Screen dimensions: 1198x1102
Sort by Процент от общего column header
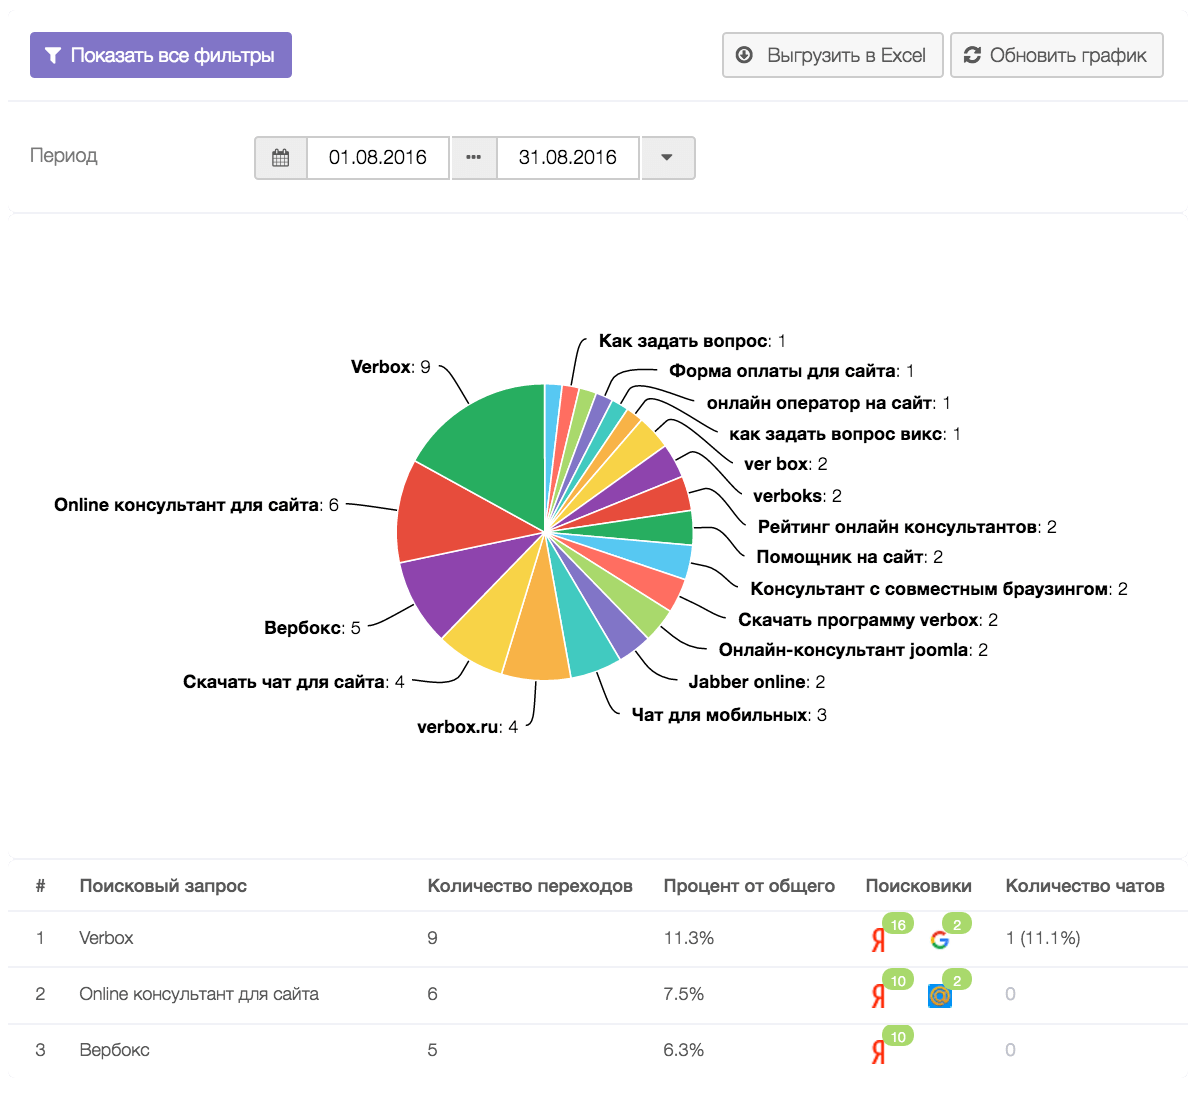(749, 886)
